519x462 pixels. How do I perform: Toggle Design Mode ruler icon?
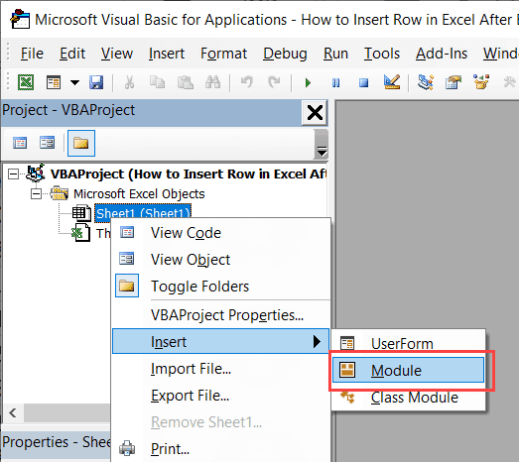392,82
